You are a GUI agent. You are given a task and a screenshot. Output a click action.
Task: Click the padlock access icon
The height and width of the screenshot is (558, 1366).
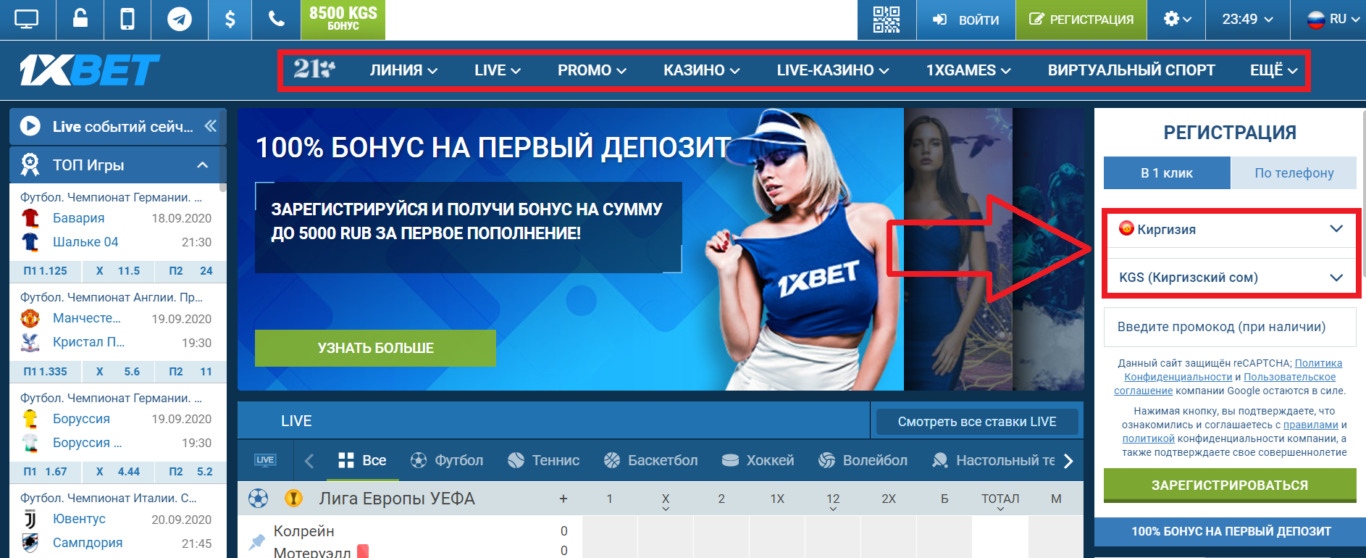point(79,19)
